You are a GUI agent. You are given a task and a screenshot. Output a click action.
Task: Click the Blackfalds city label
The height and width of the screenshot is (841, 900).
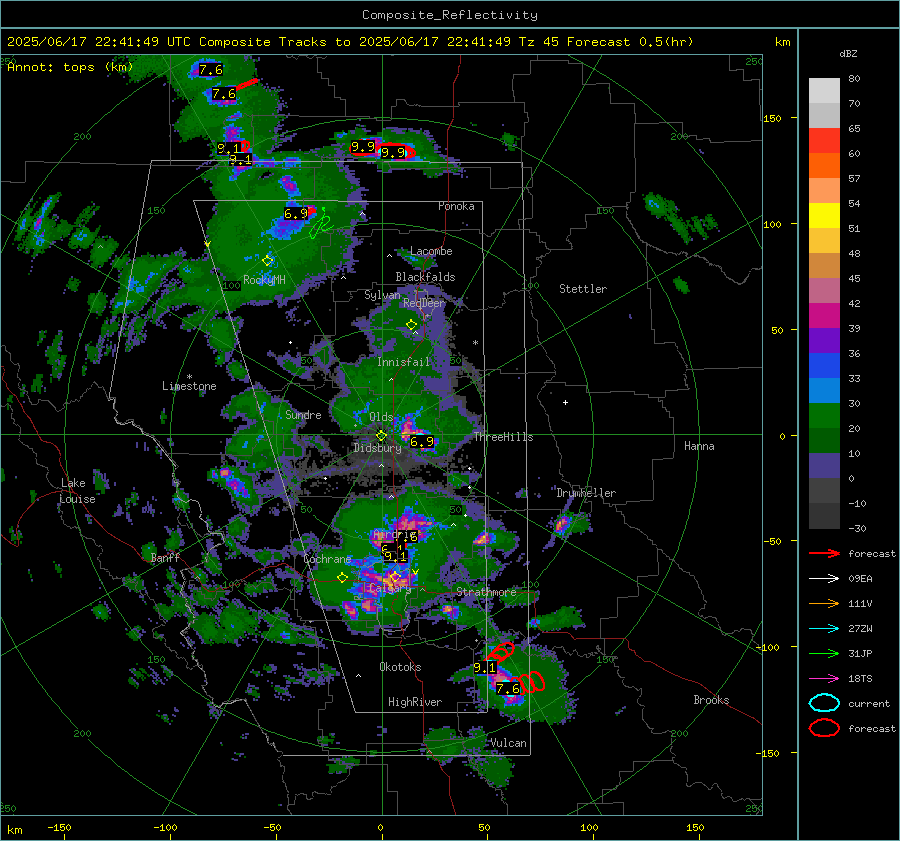pos(425,277)
